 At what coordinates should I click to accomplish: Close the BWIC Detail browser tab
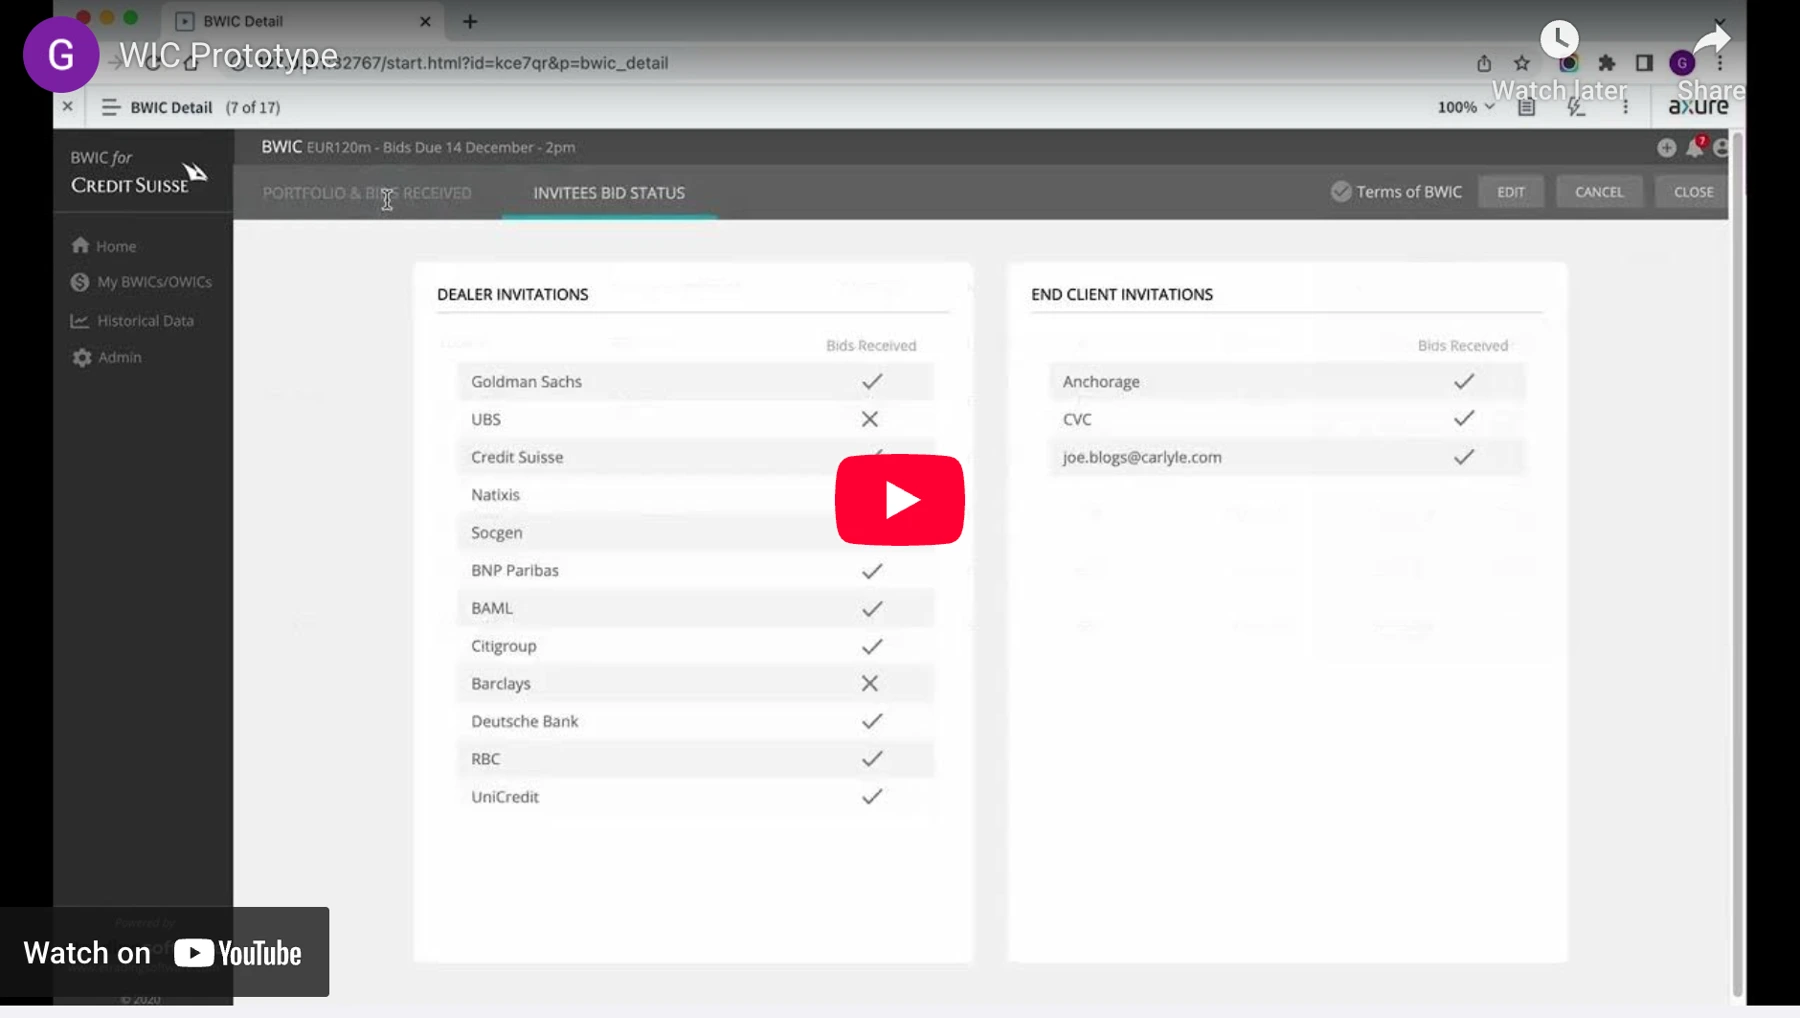click(425, 21)
